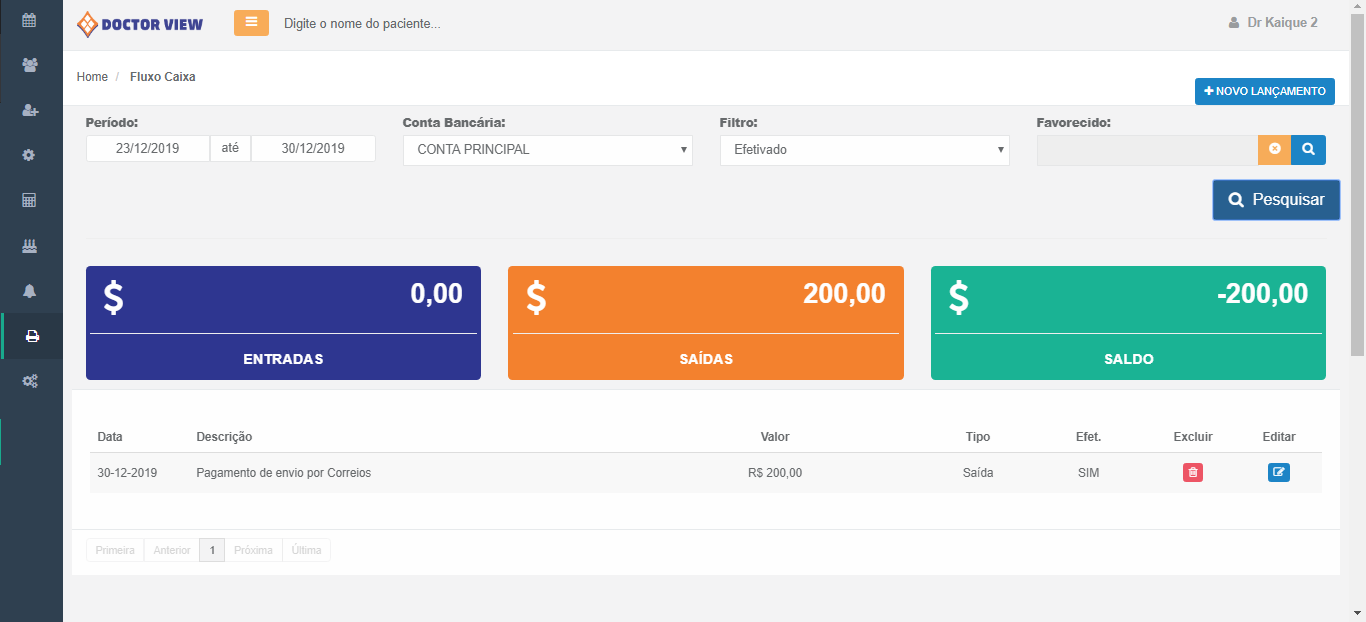Clear the Favorecido field with orange button
This screenshot has width=1366, height=622.
tap(1274, 149)
